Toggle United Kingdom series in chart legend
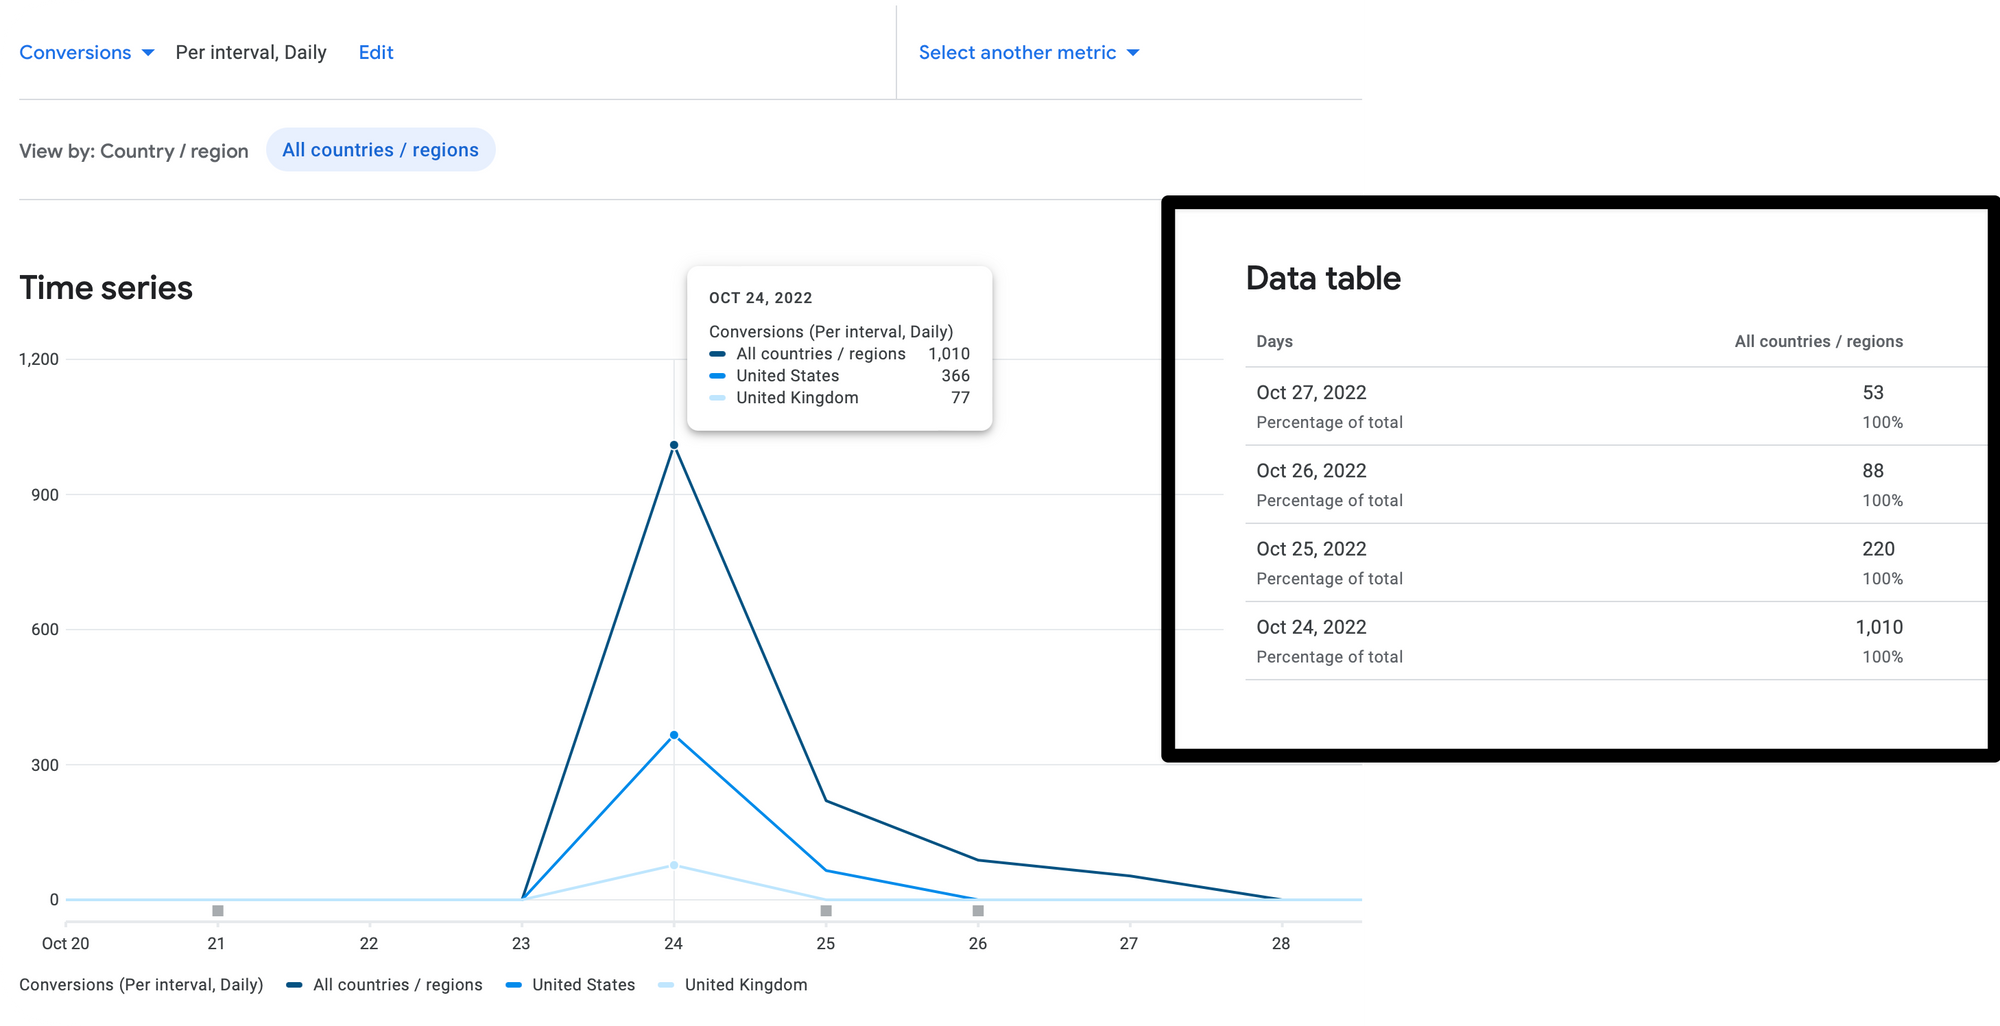 click(x=733, y=985)
